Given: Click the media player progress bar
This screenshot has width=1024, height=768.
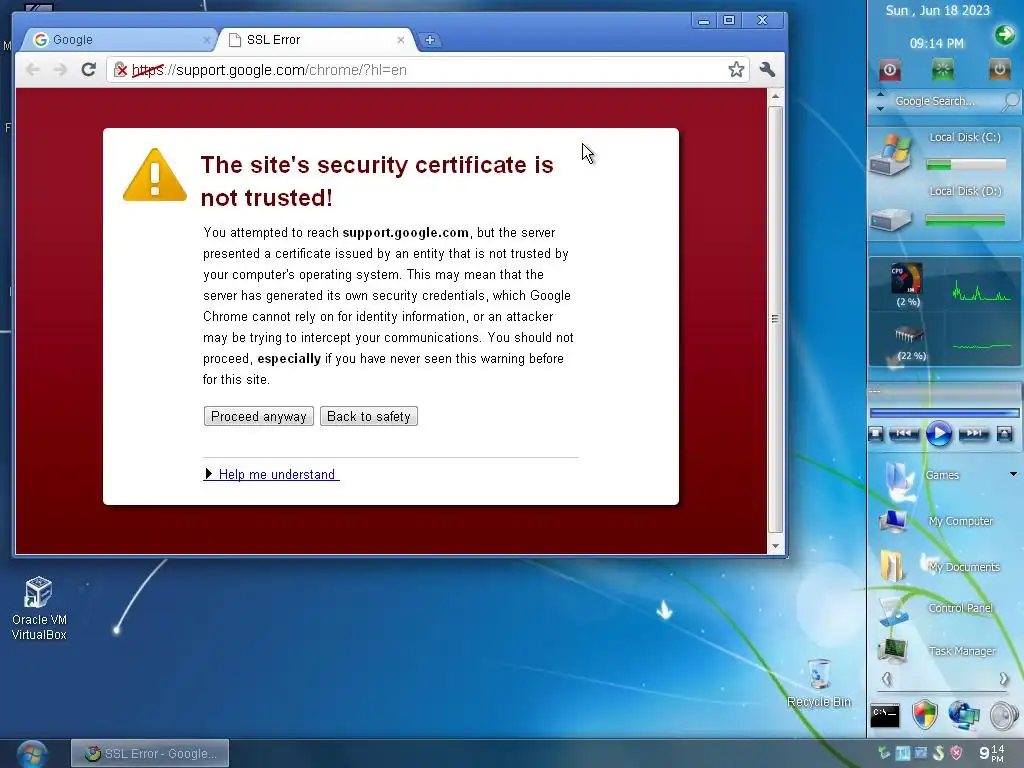Looking at the screenshot, I should (944, 413).
